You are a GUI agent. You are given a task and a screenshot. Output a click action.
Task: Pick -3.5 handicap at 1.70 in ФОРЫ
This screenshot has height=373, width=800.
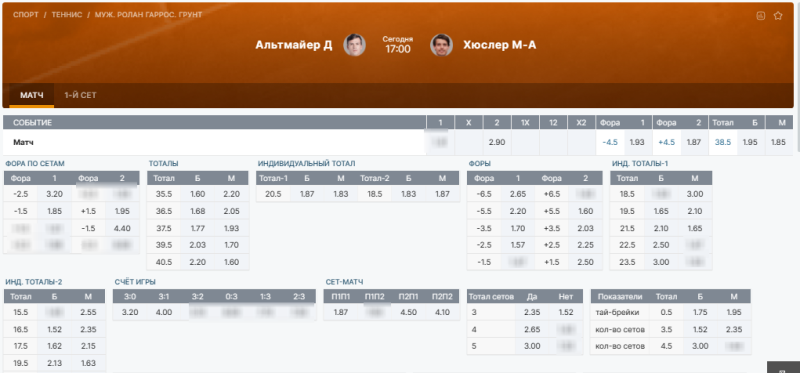518,229
